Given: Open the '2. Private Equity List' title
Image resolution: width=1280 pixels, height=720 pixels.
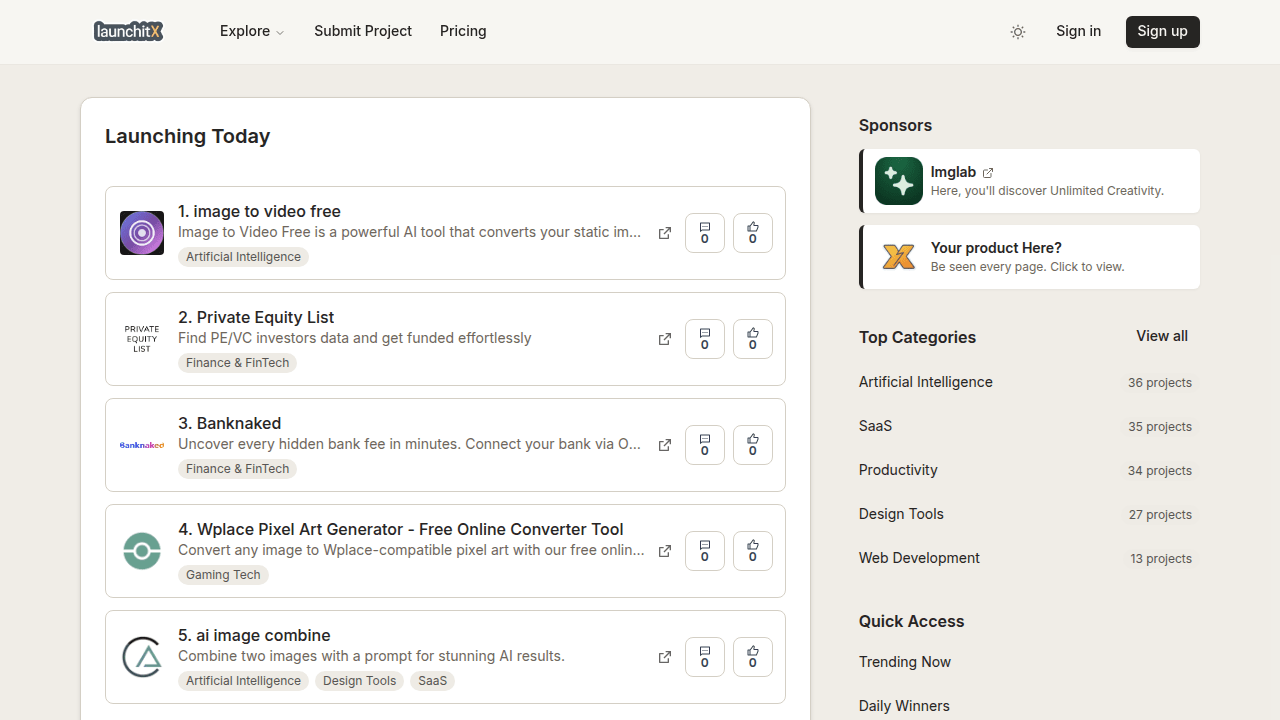Looking at the screenshot, I should click(256, 317).
